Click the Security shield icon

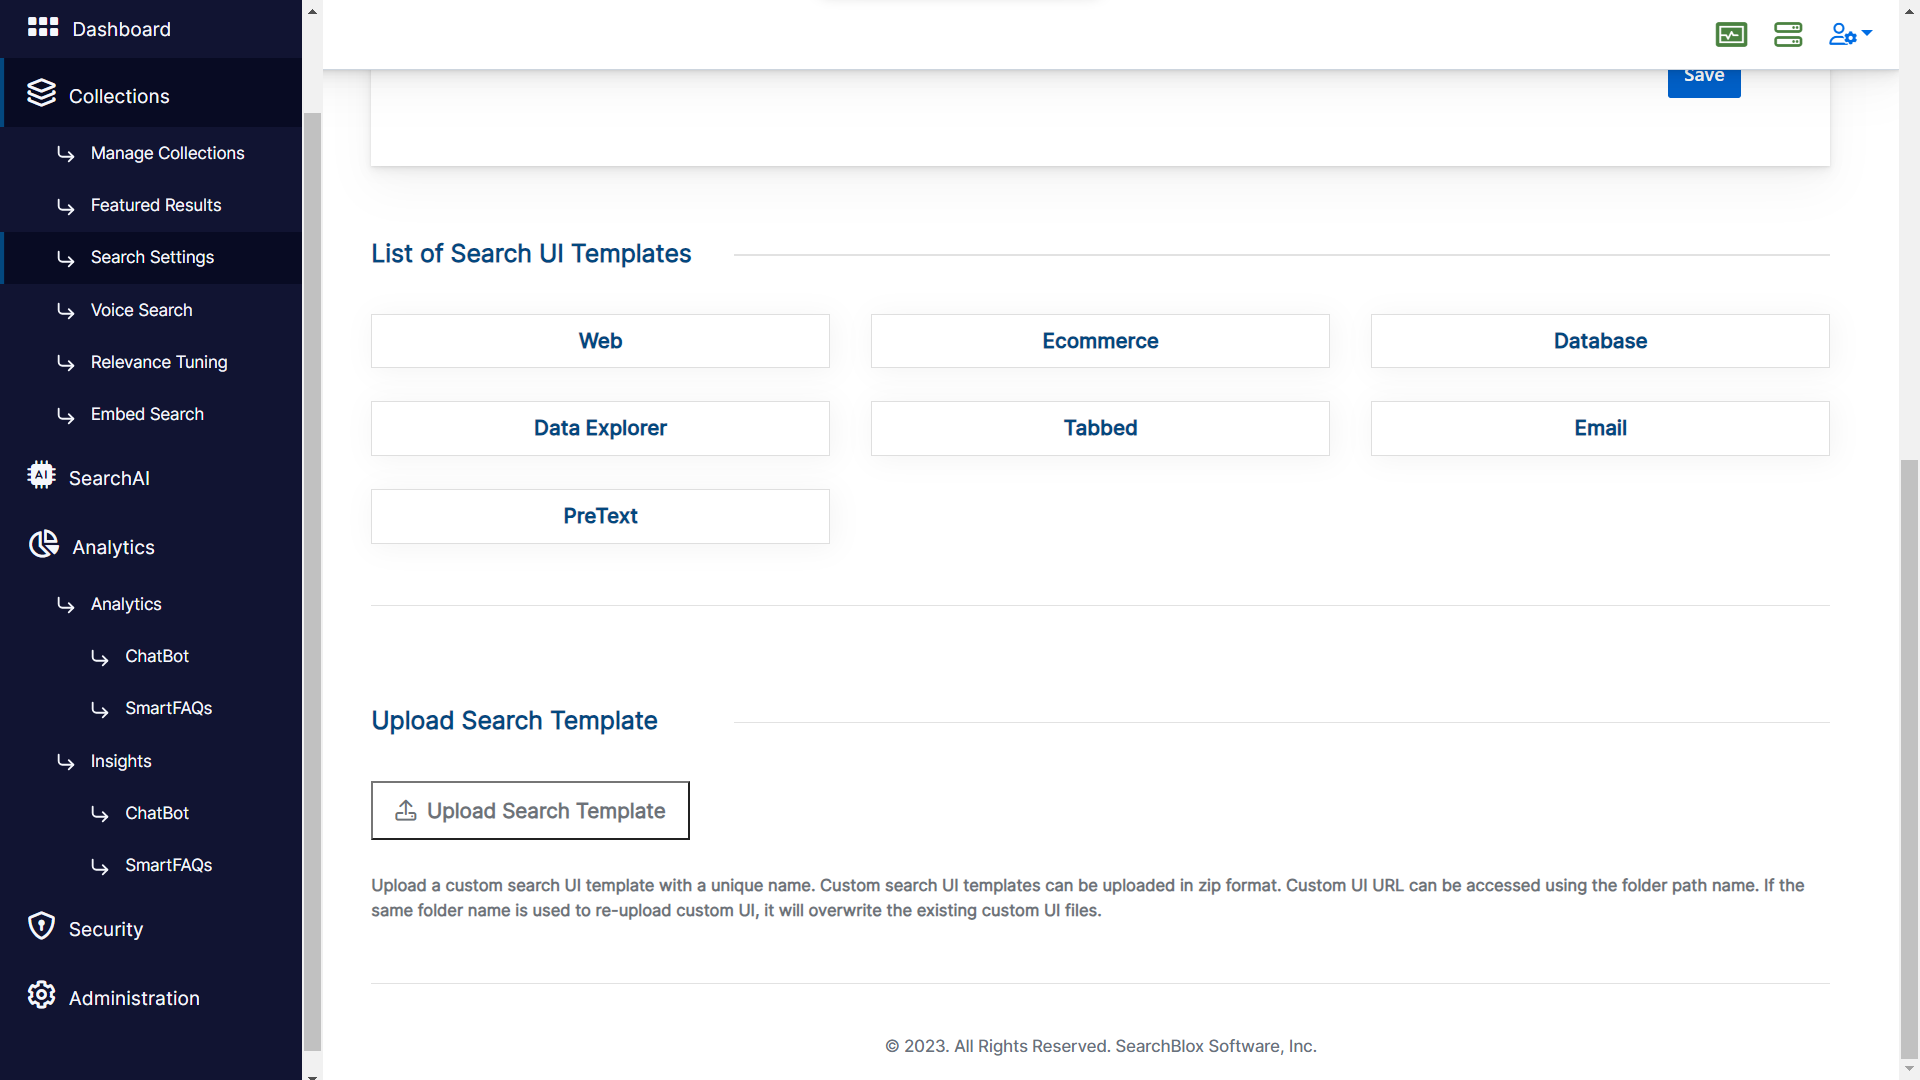click(41, 926)
